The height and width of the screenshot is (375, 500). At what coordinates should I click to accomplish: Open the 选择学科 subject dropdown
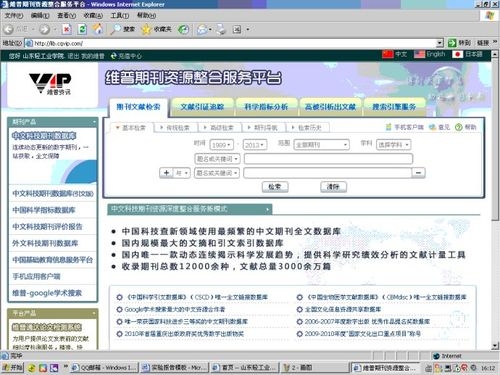[x=393, y=145]
